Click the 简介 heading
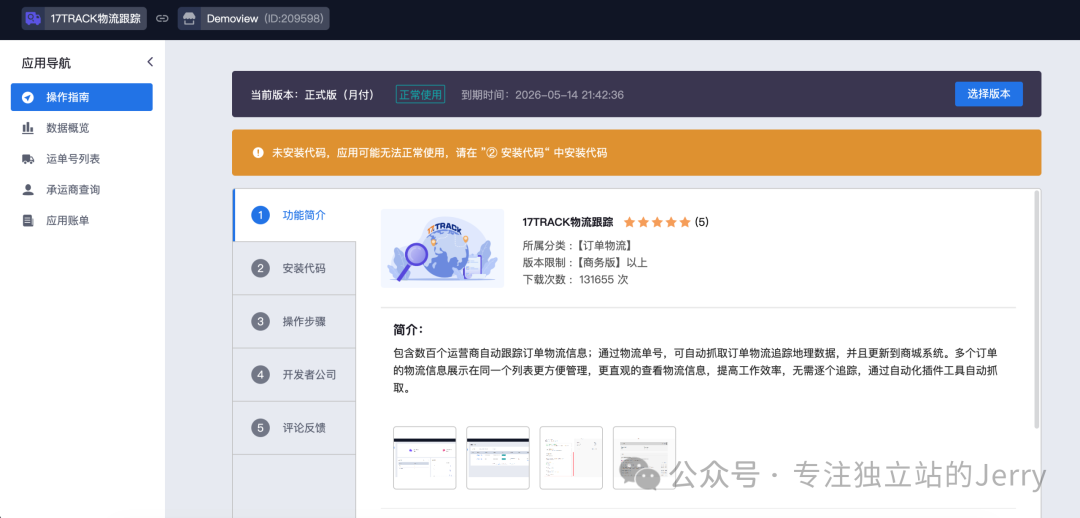The width and height of the screenshot is (1080, 518). click(x=408, y=329)
